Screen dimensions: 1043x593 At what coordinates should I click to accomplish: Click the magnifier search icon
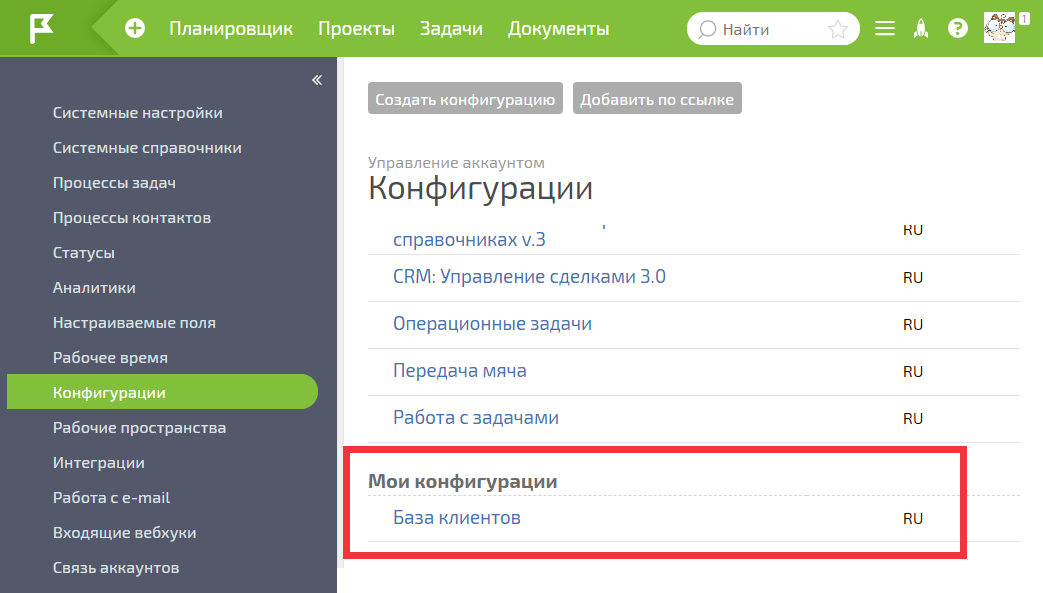point(707,29)
